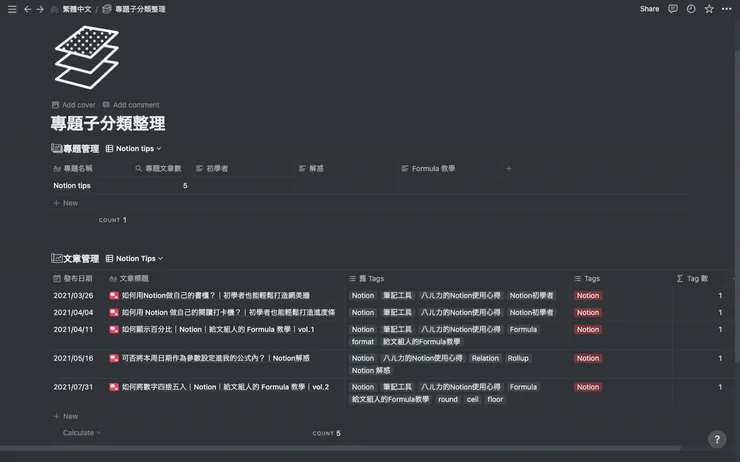Favorite this page with the star
The image size is (740, 462).
pyautogui.click(x=709, y=9)
